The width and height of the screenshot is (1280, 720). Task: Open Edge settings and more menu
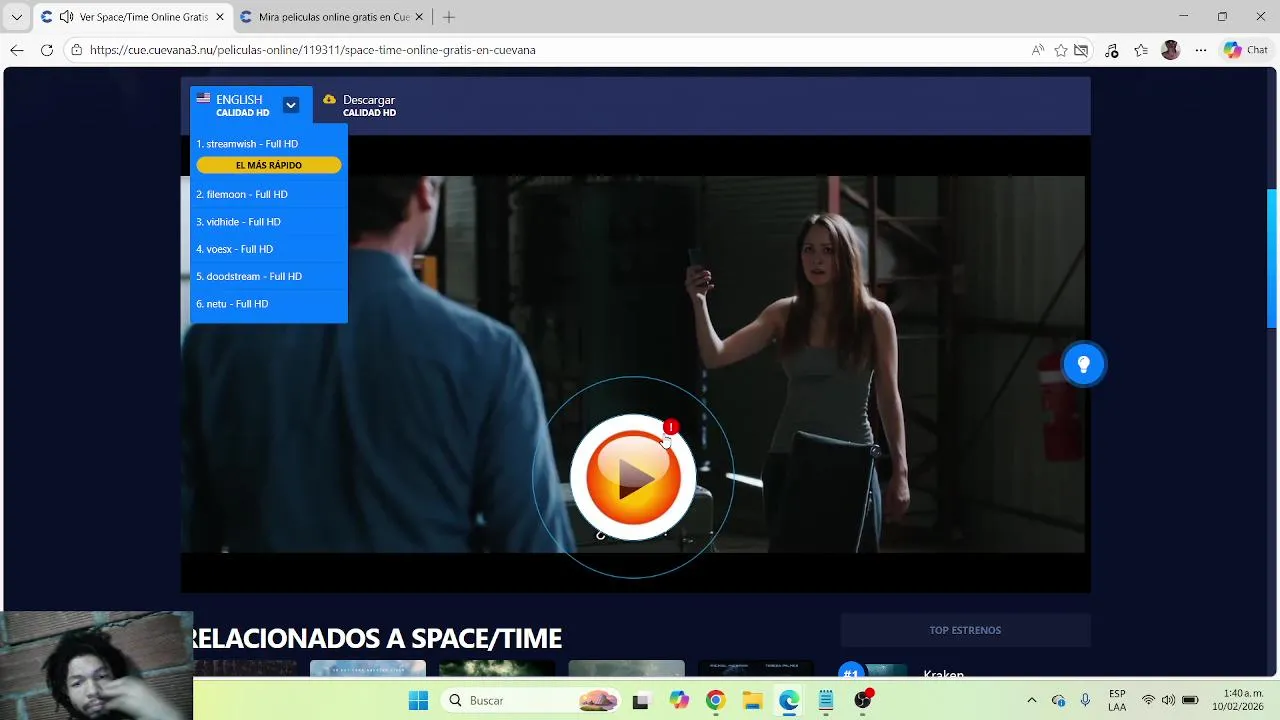point(1201,50)
